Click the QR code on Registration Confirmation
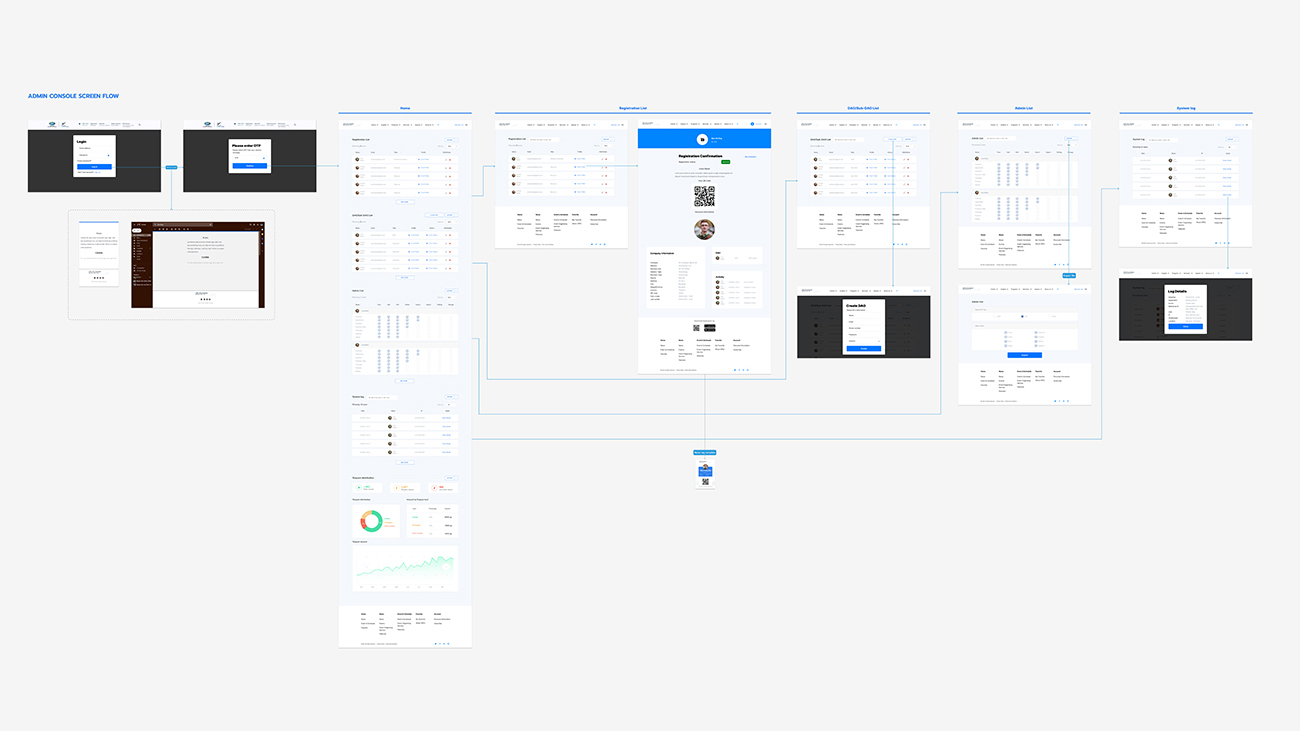Viewport: 1300px width, 731px height. (704, 196)
